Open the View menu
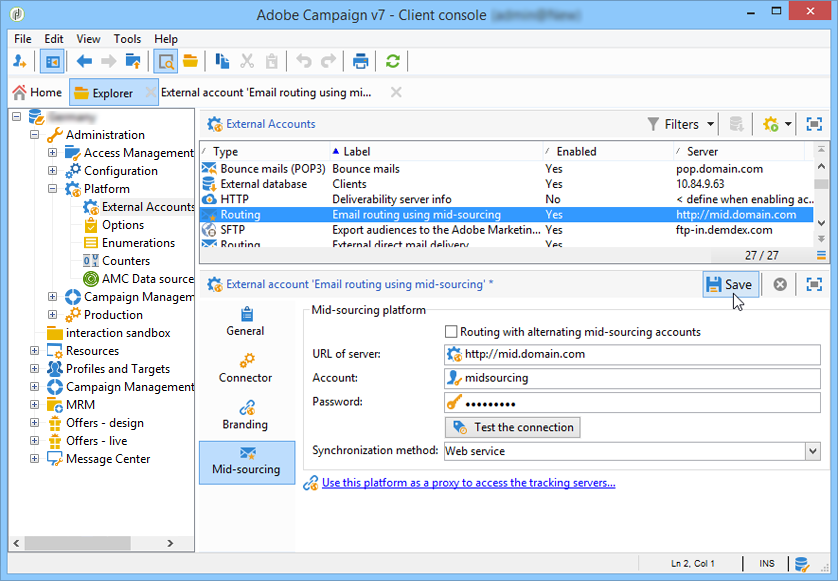Image resolution: width=838 pixels, height=581 pixels. click(x=88, y=39)
